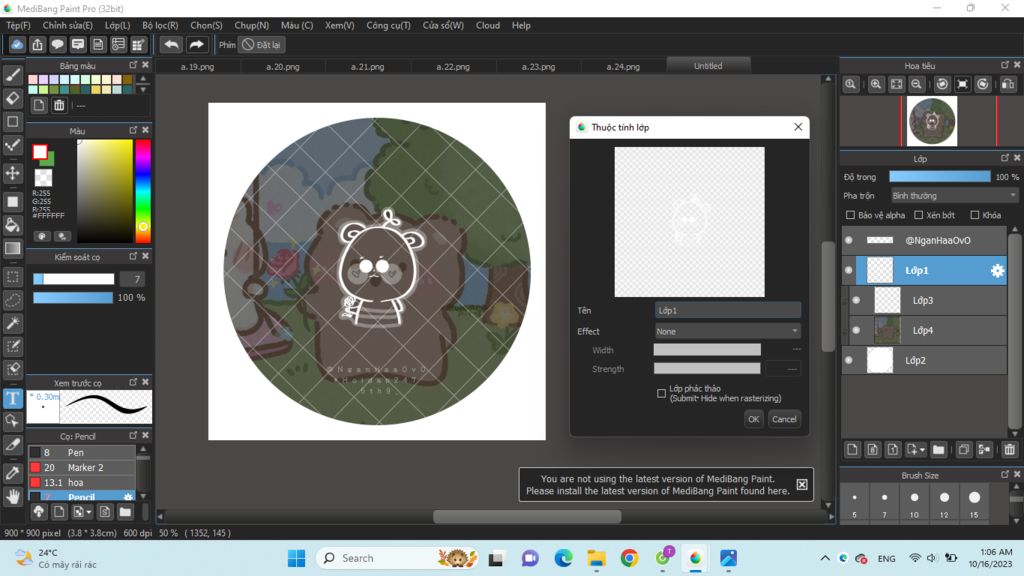
Task: Hide the @NganHaaOvO layer
Action: click(x=848, y=240)
